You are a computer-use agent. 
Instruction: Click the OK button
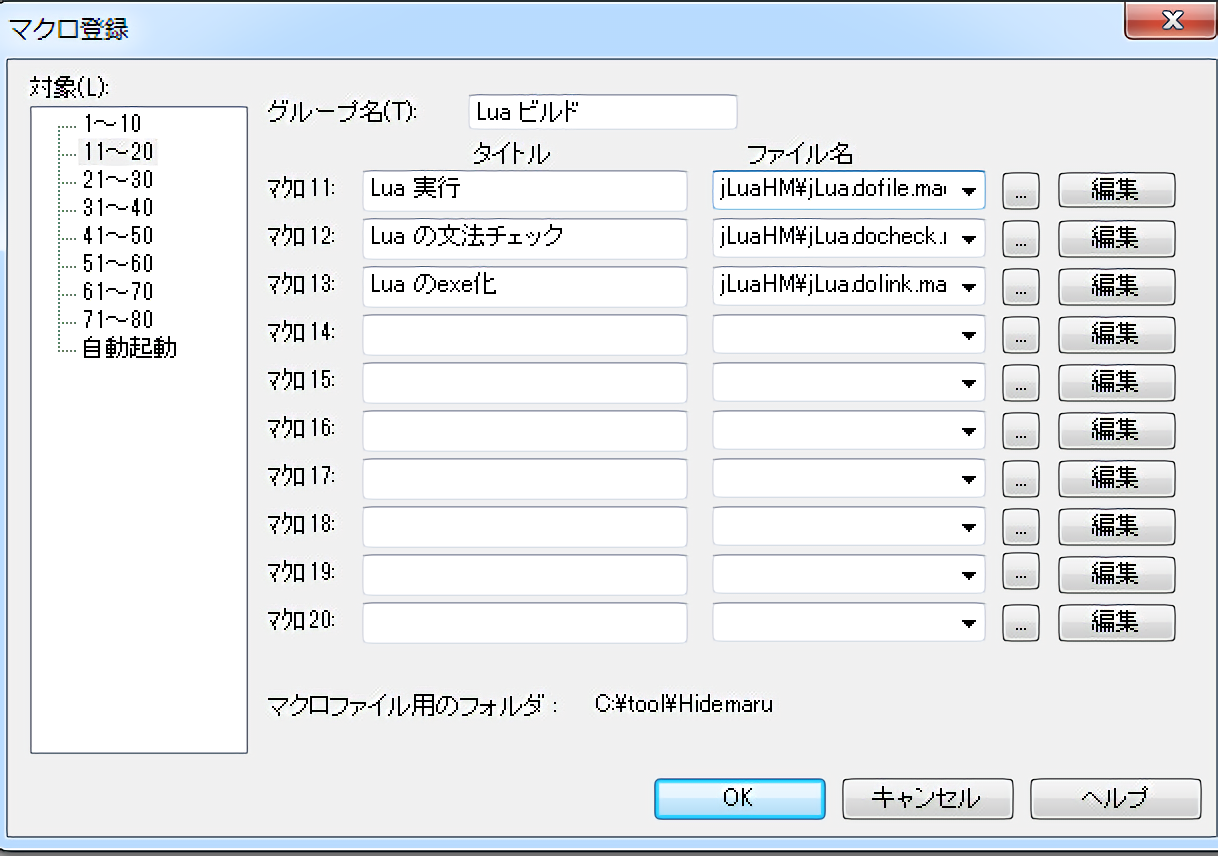click(x=739, y=798)
